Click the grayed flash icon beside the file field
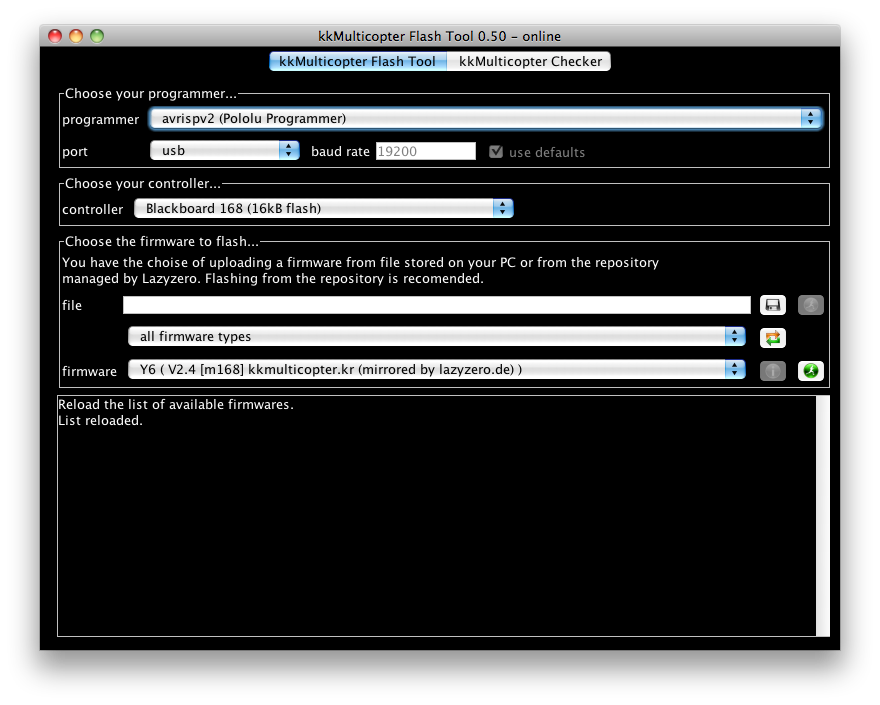The height and width of the screenshot is (705, 880). pyautogui.click(x=810, y=305)
